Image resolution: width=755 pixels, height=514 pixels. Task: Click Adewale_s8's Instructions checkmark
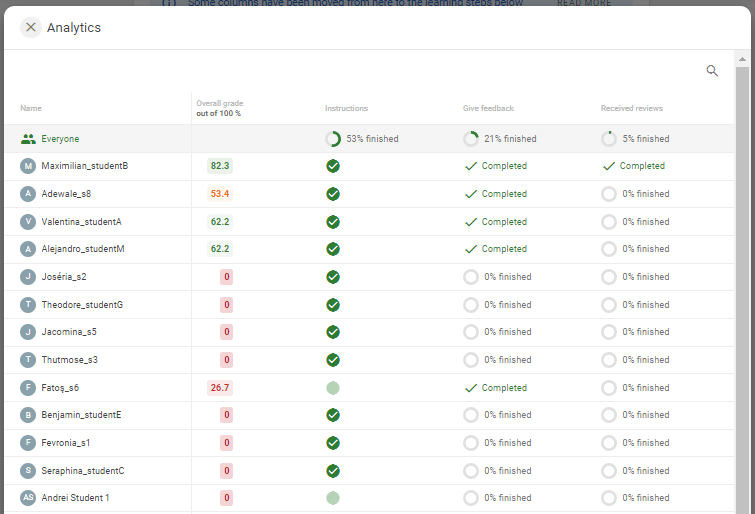pos(333,194)
